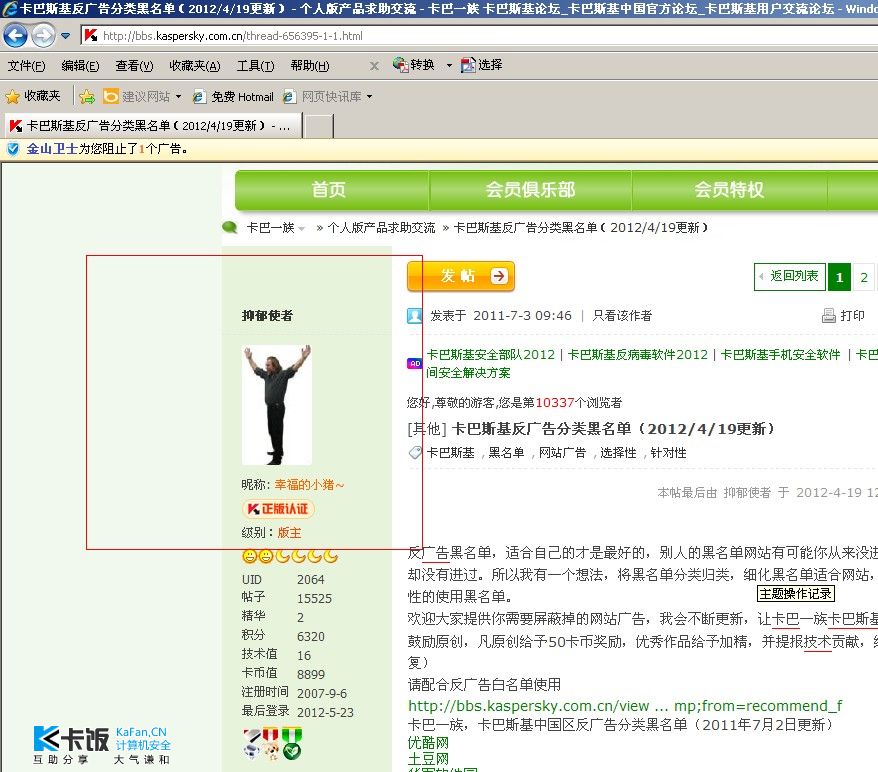Open the 查看(V) menu
The image size is (878, 772).
[134, 66]
